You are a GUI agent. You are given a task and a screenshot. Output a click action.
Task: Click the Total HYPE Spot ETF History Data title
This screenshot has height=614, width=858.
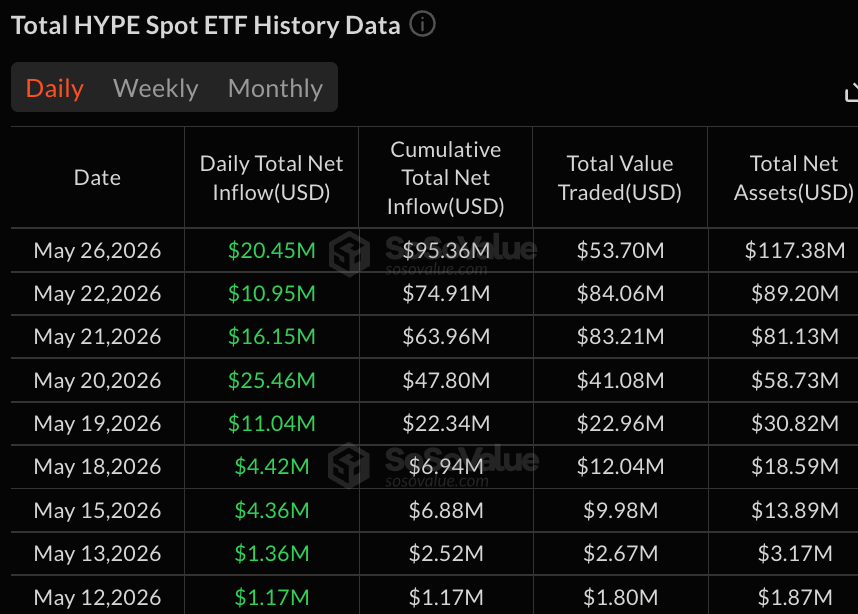click(x=206, y=25)
